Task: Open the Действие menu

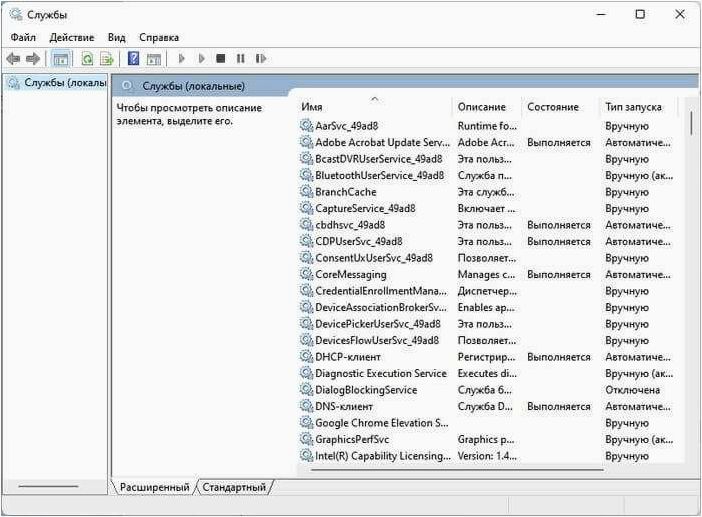Action: (72, 38)
